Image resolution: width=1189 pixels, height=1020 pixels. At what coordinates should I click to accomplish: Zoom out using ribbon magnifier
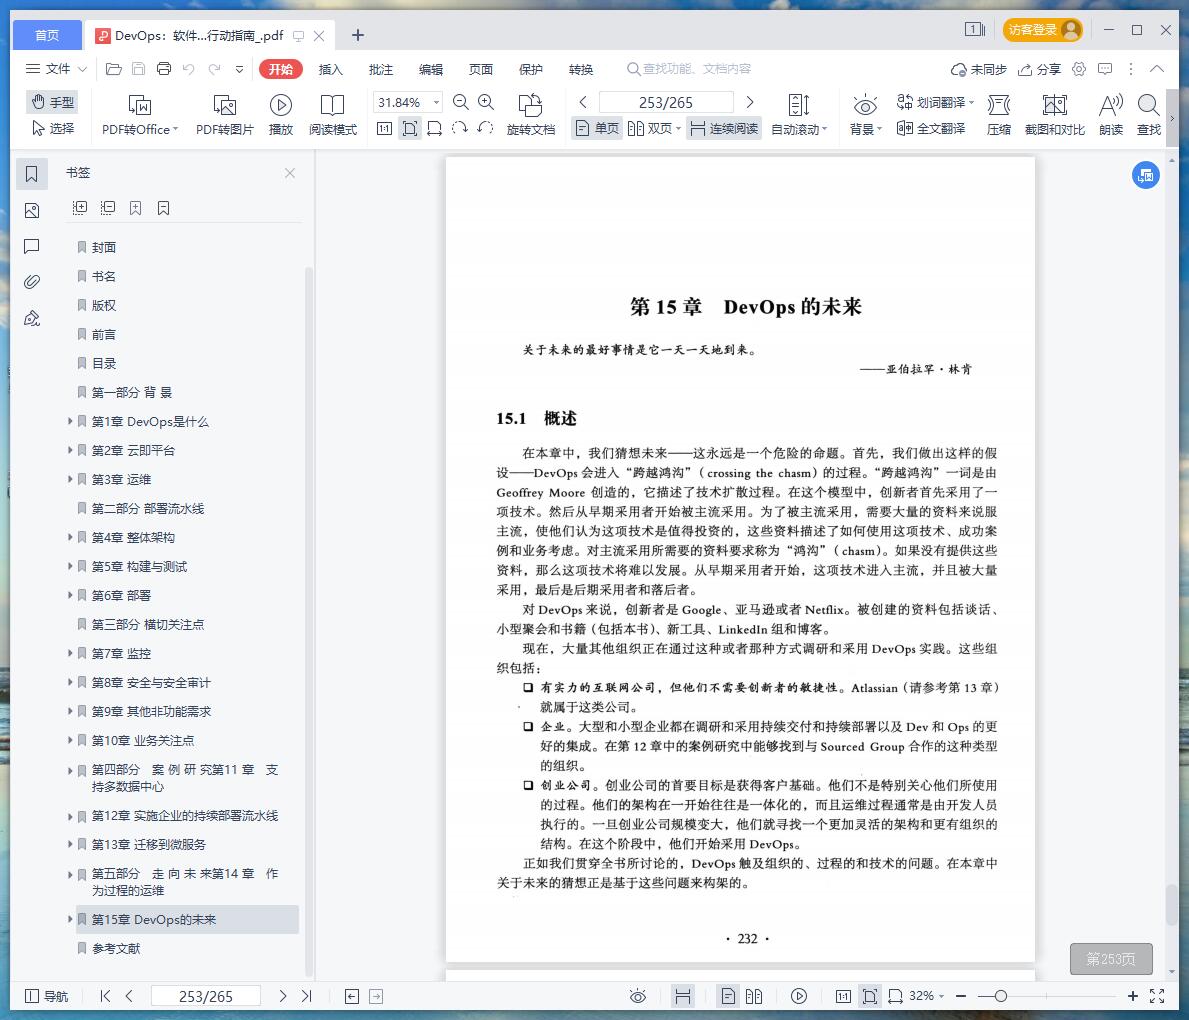click(460, 102)
